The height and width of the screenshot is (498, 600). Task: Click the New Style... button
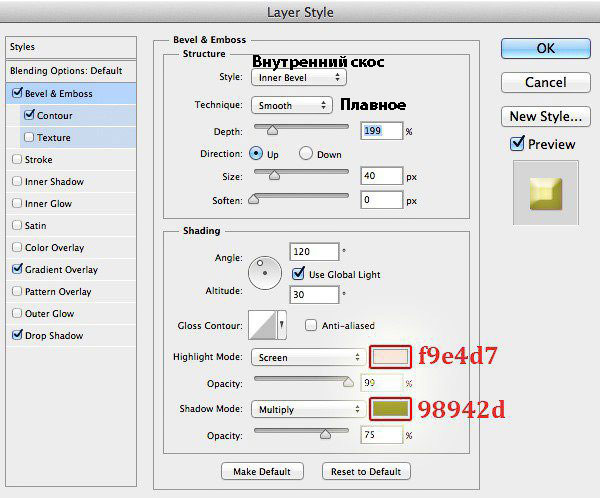click(546, 116)
